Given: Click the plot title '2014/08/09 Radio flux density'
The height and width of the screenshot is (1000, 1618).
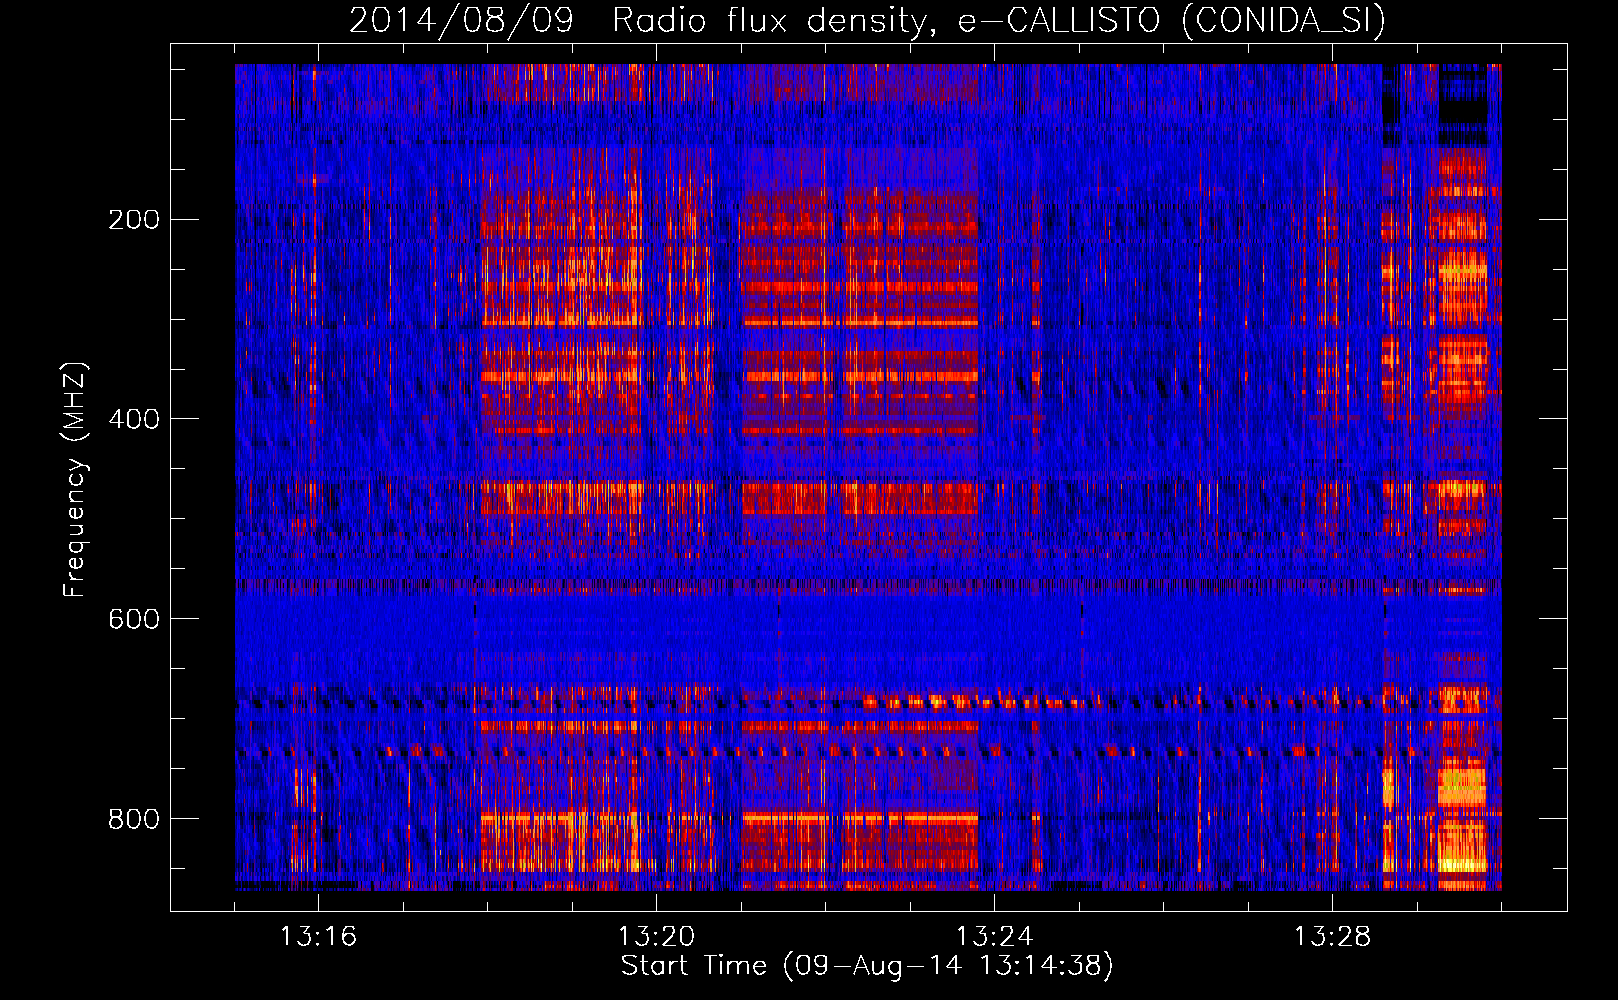Looking at the screenshot, I should coord(867,21).
